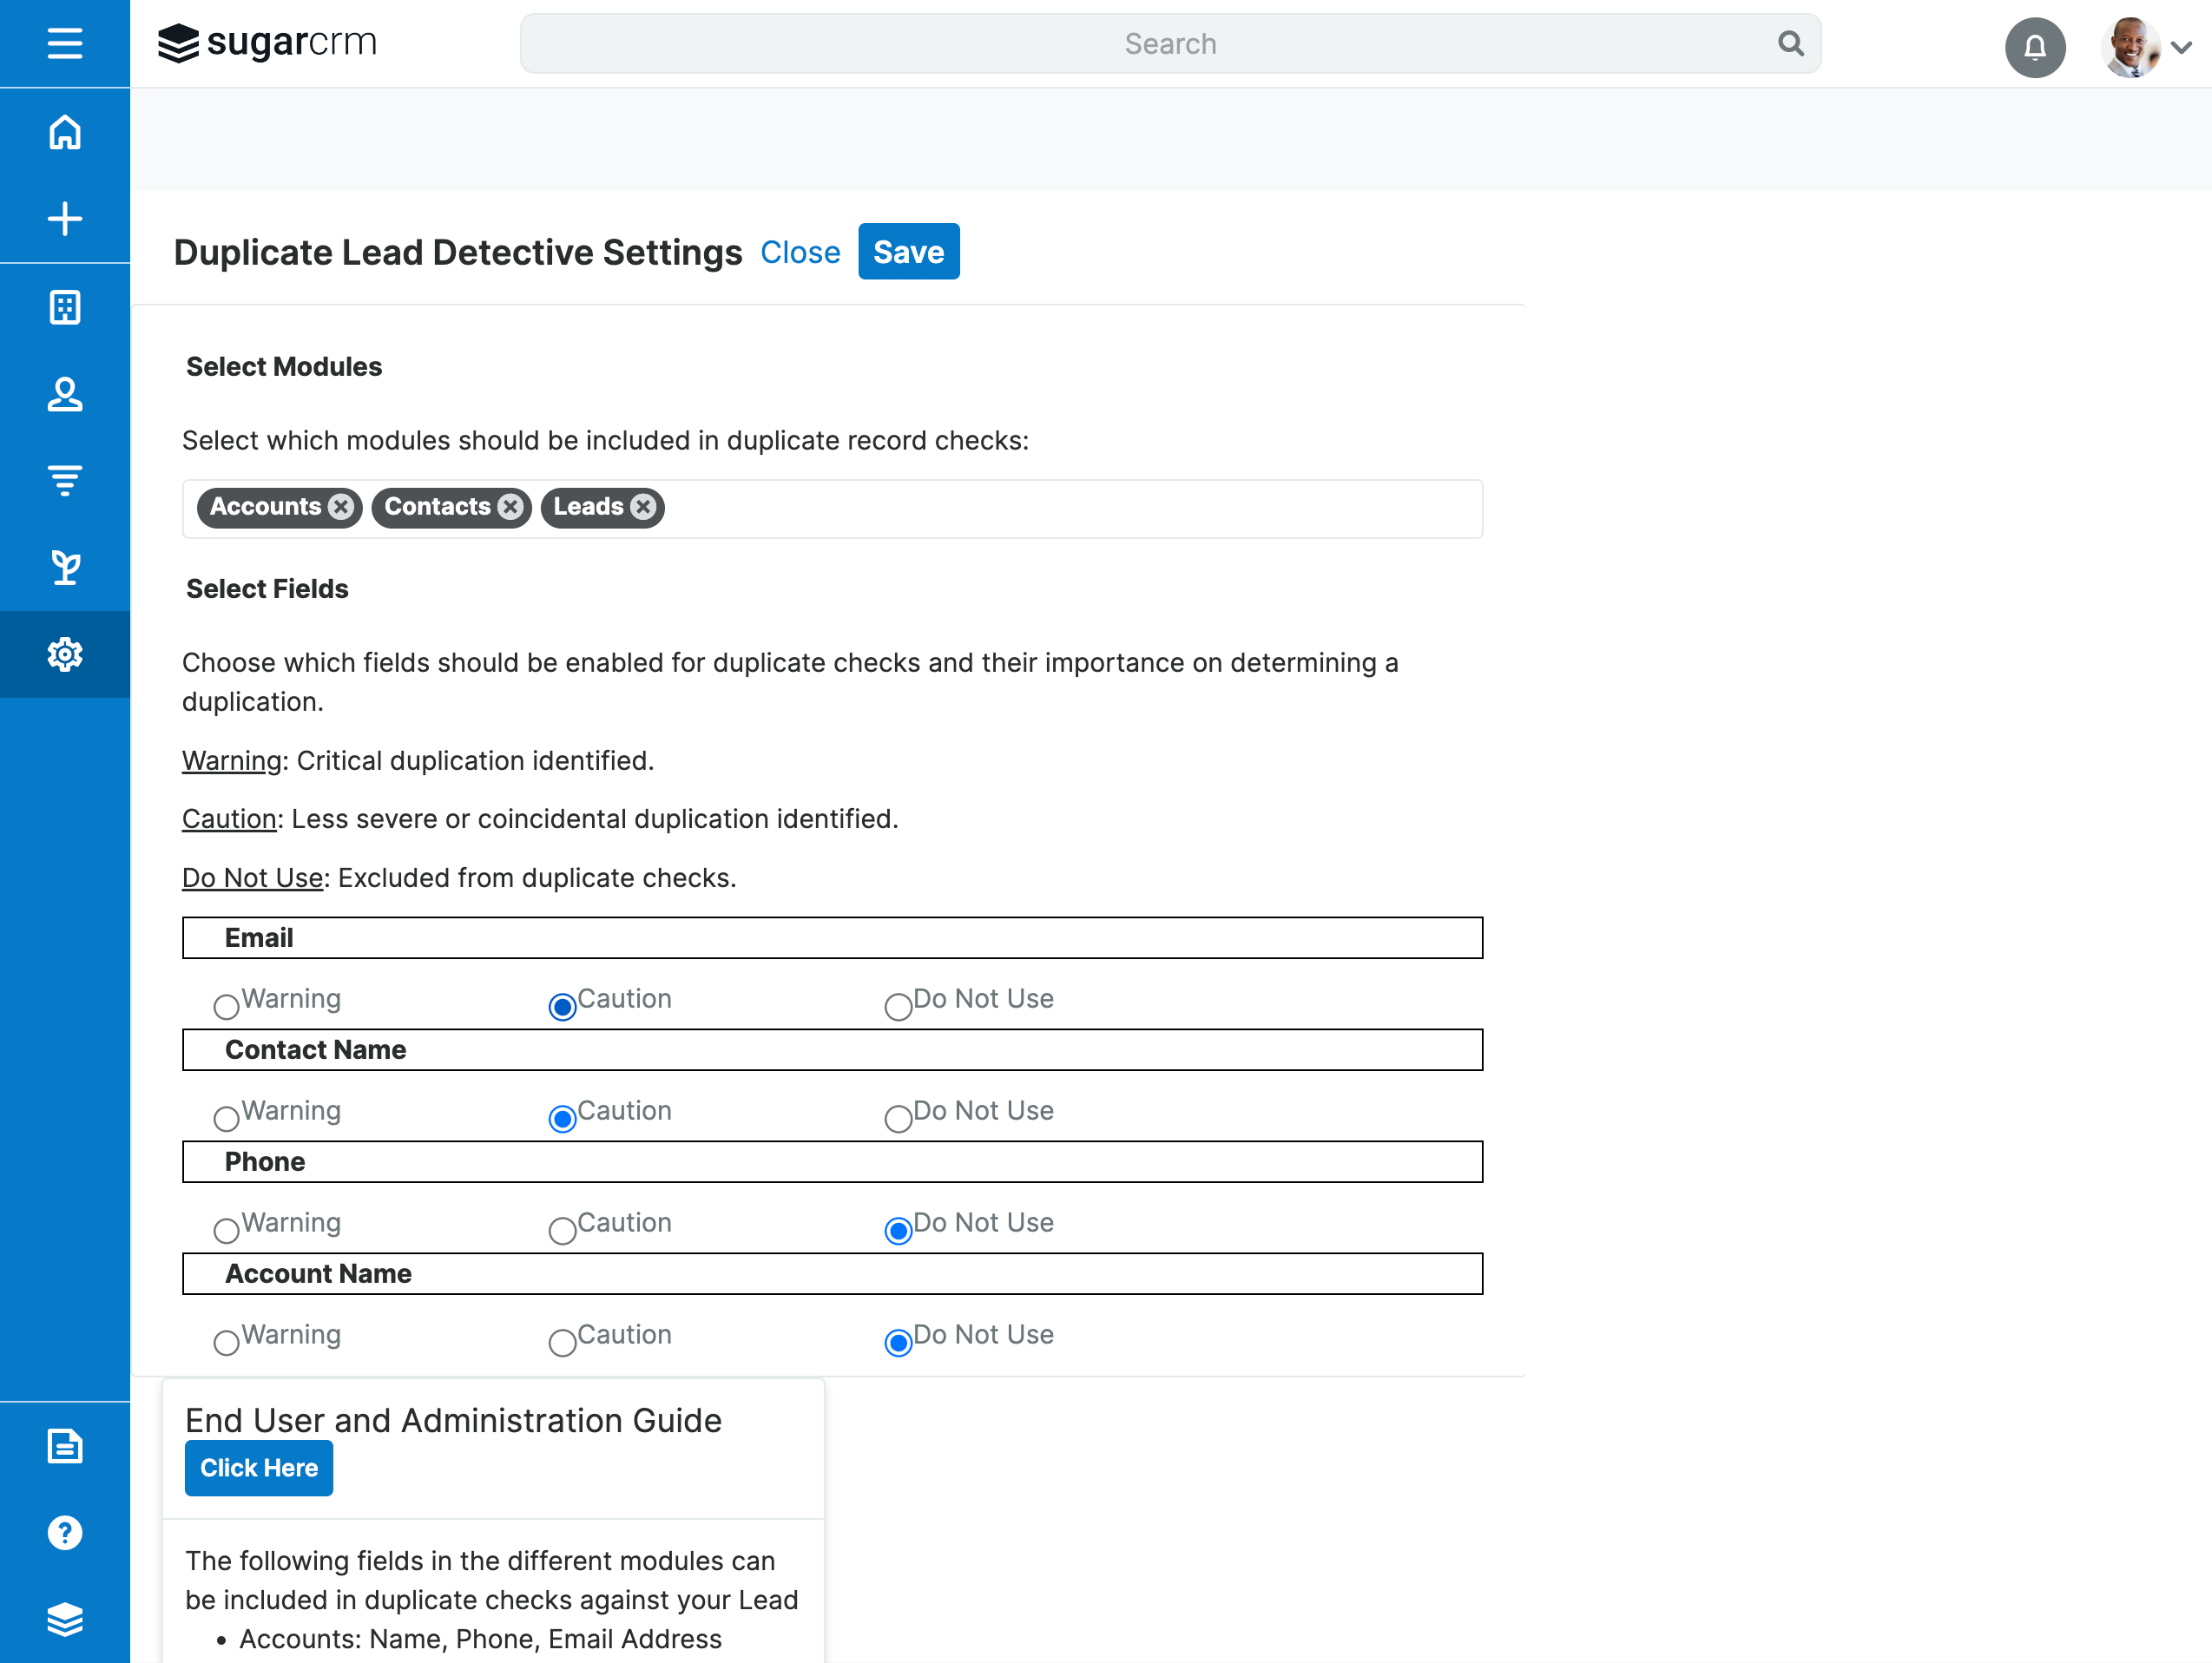Select Caution for Email field
Screen dimensions: 2212x1663
pyautogui.click(x=562, y=1006)
